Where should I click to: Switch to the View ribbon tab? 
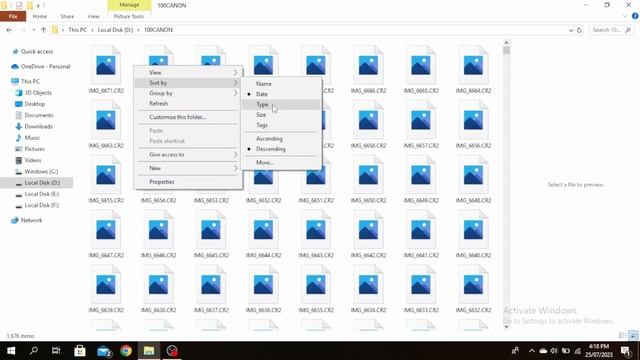(93, 16)
